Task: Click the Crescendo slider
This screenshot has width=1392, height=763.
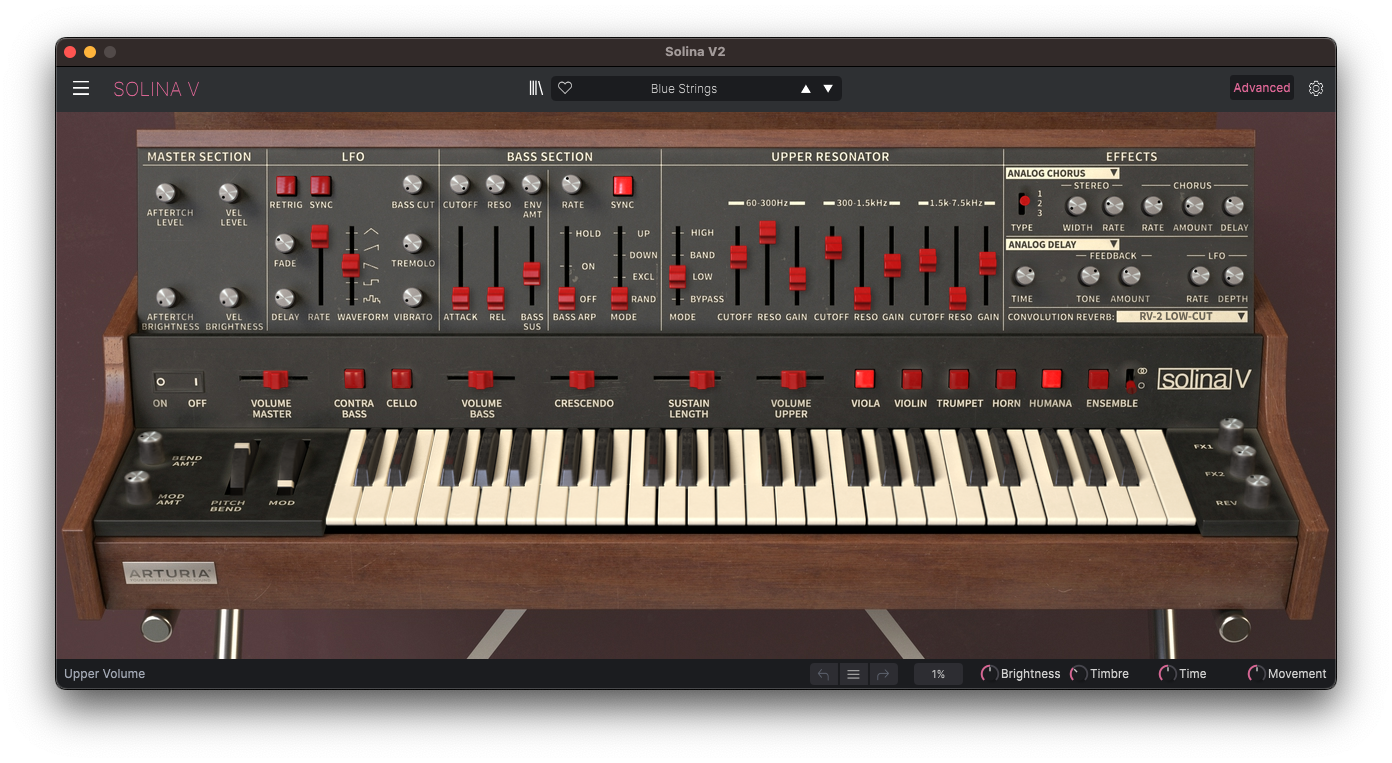Action: tap(582, 379)
